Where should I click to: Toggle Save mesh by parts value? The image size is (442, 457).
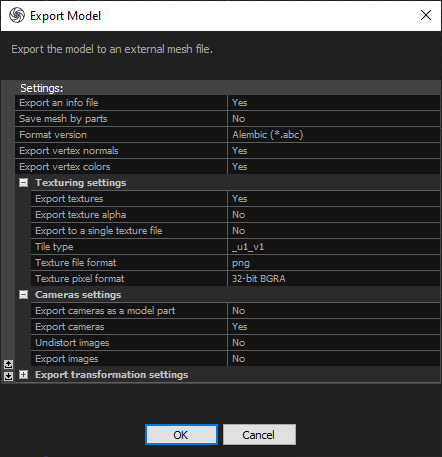click(333, 119)
